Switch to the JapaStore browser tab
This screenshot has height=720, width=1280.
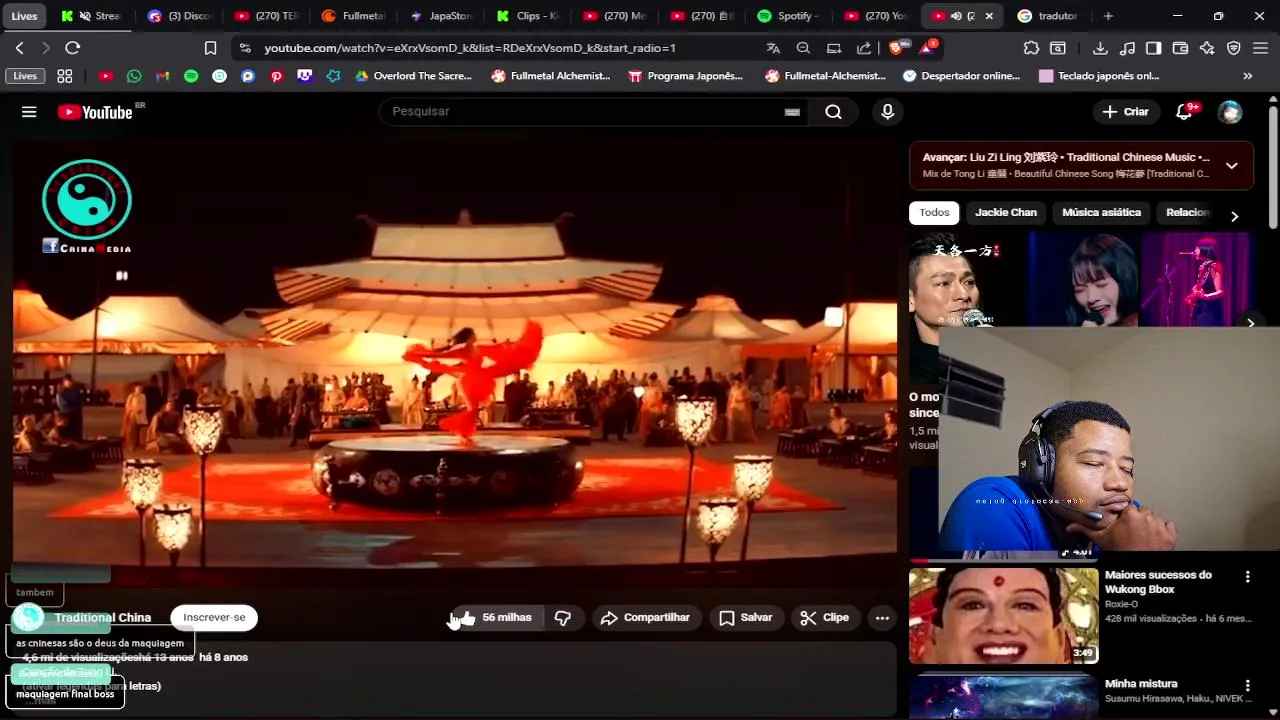441,16
